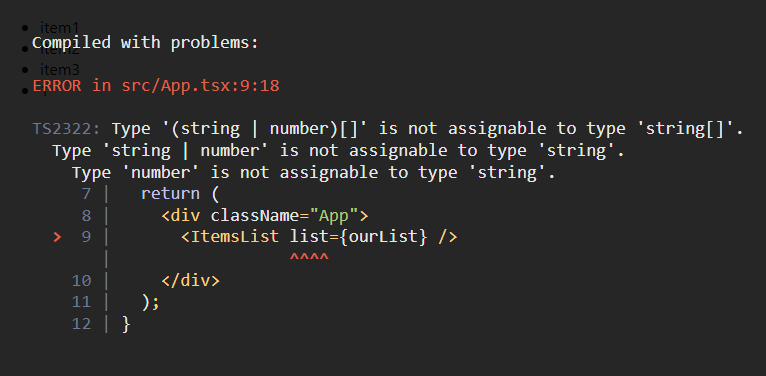Click the "Type 'number' is not assignable" line
766x376 pixels.
click(x=314, y=172)
